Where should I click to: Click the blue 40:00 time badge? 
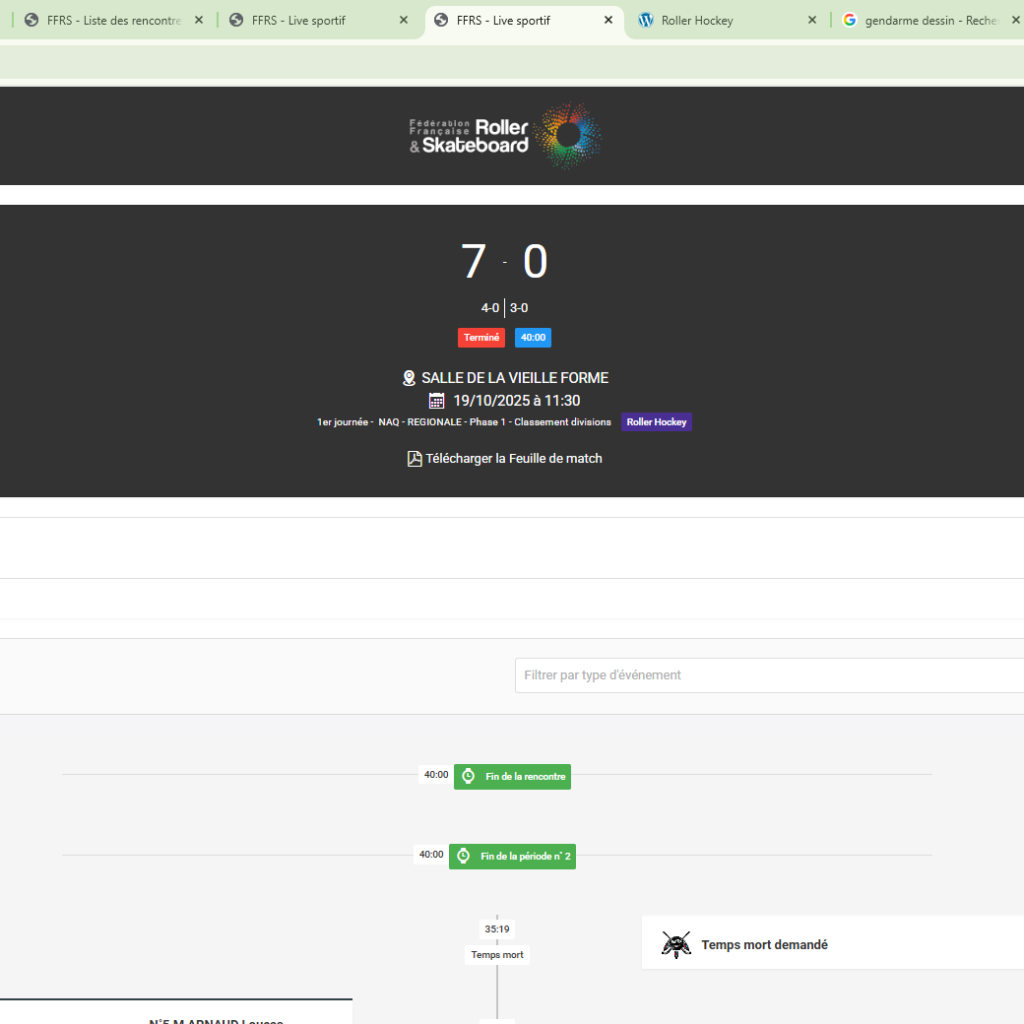(533, 338)
